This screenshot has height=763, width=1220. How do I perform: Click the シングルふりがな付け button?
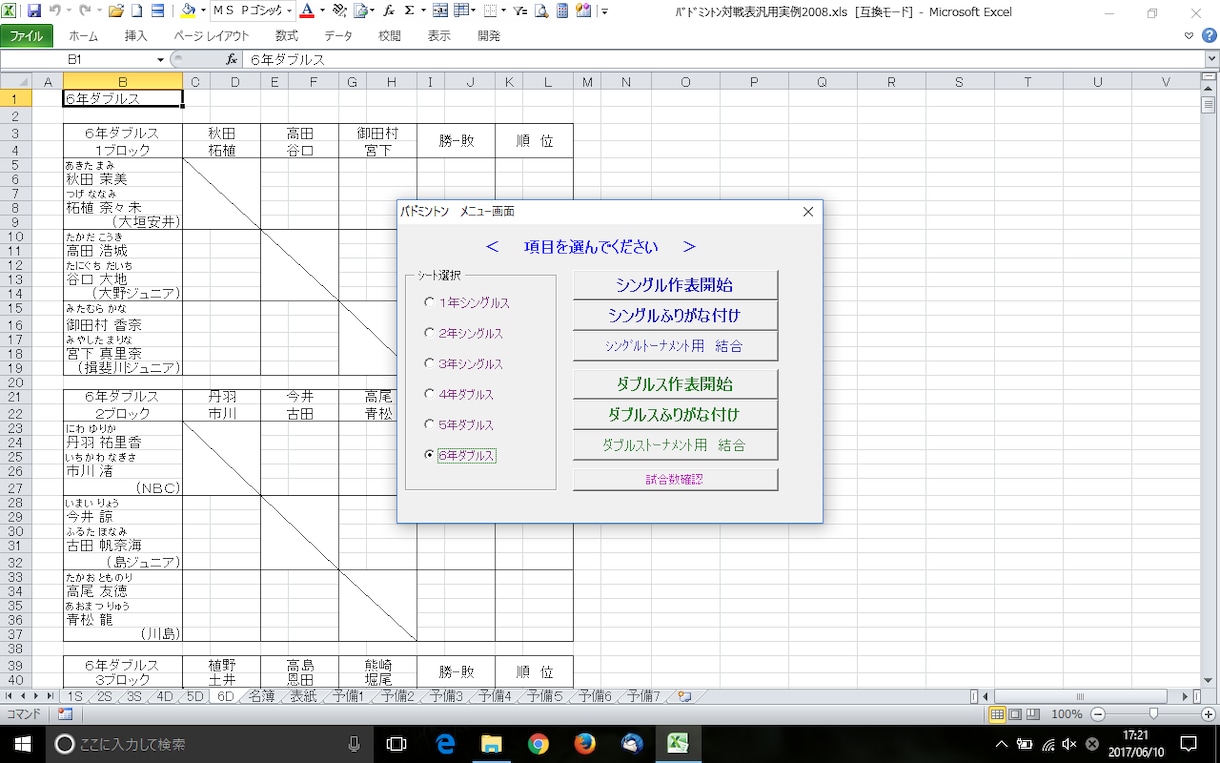[x=675, y=316]
